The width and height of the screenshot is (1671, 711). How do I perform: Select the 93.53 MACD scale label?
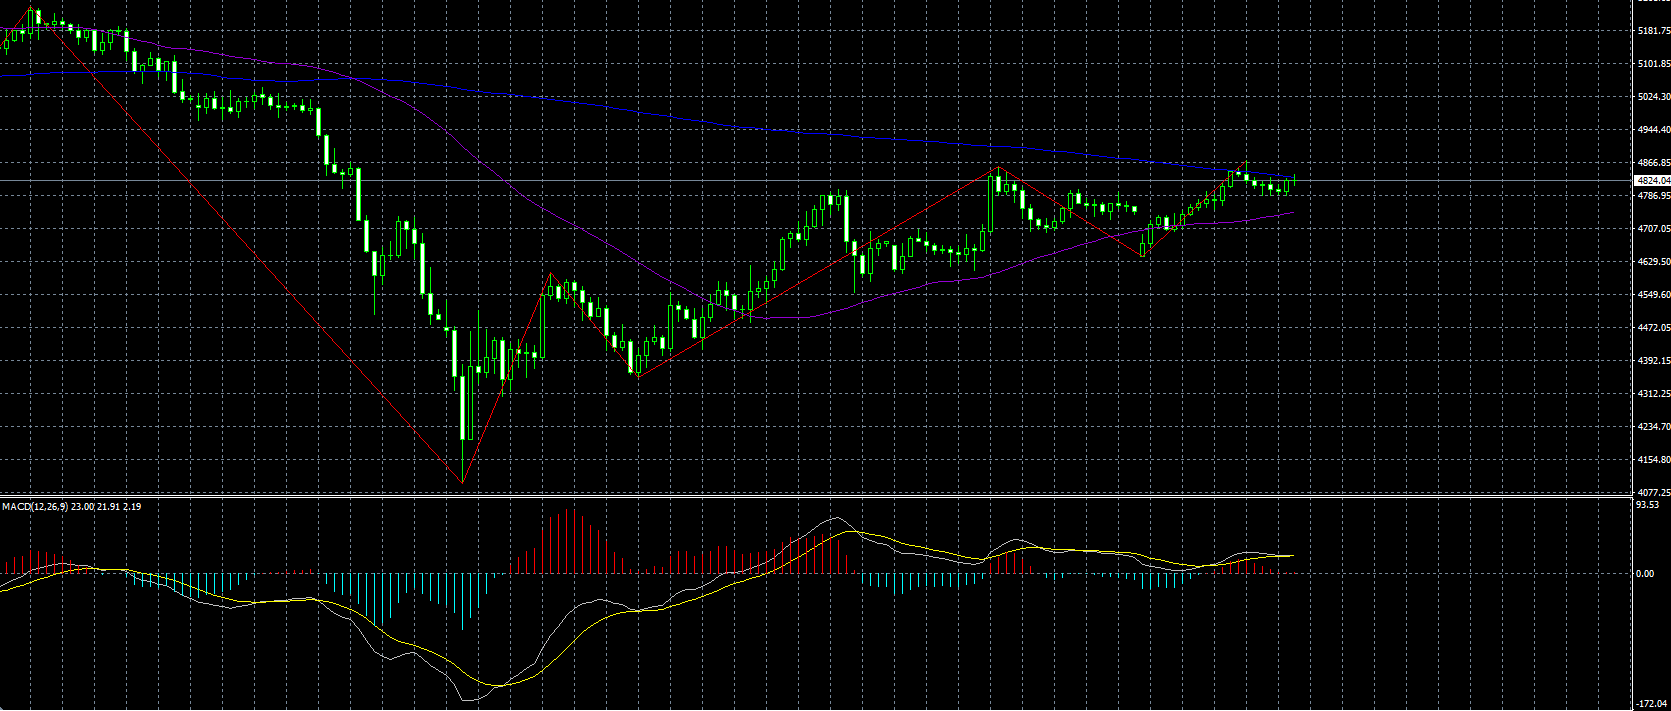(1647, 505)
